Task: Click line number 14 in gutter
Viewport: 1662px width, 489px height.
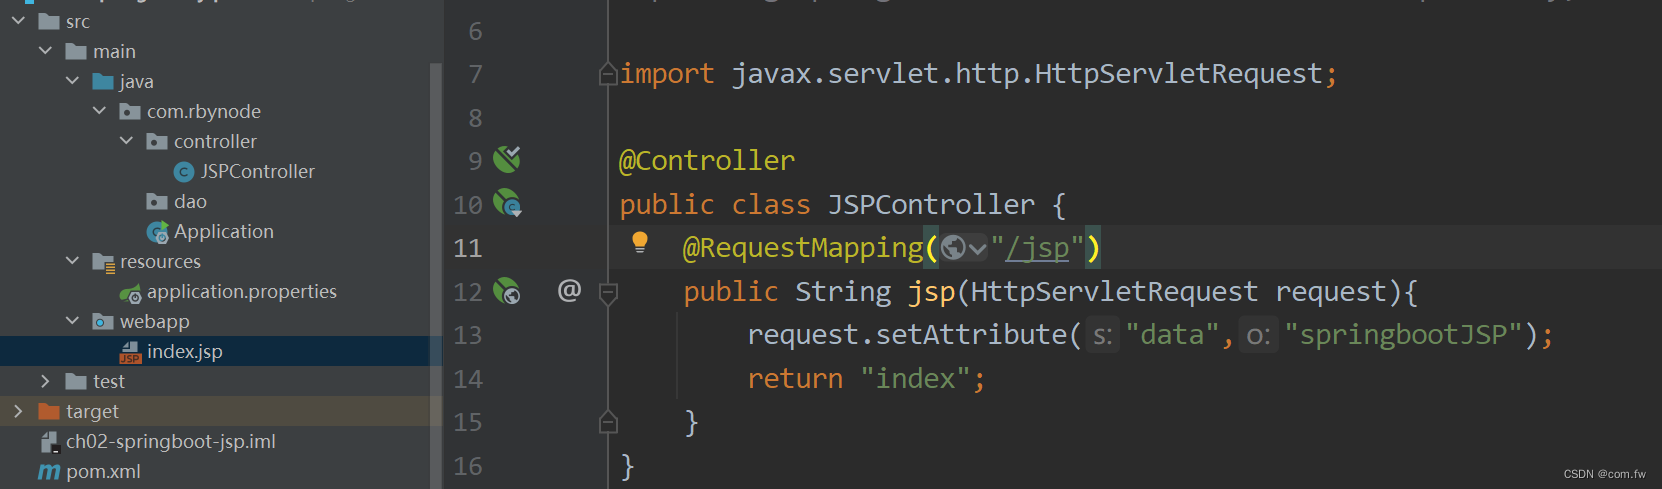Action: [468, 379]
